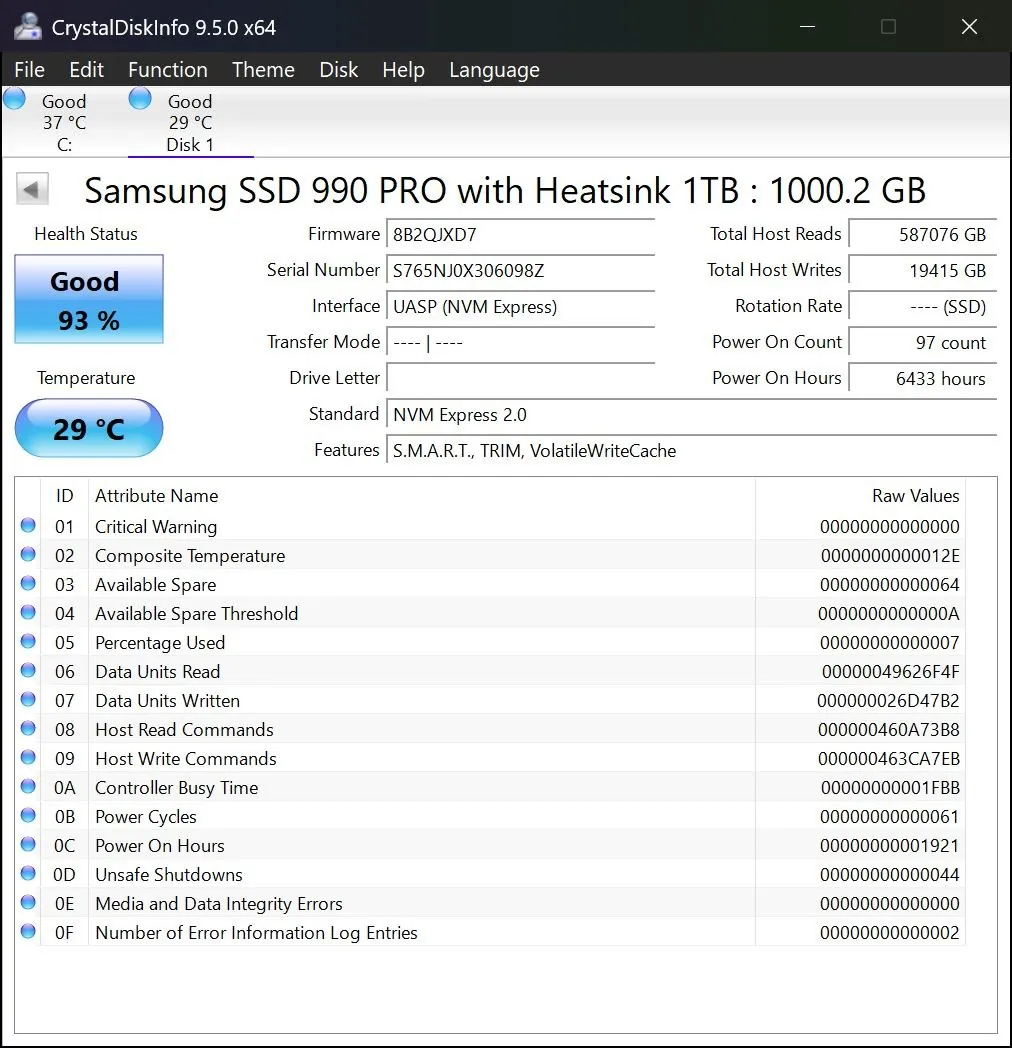
Task: Click raw value 00000049626F4F
Action: 890,672
